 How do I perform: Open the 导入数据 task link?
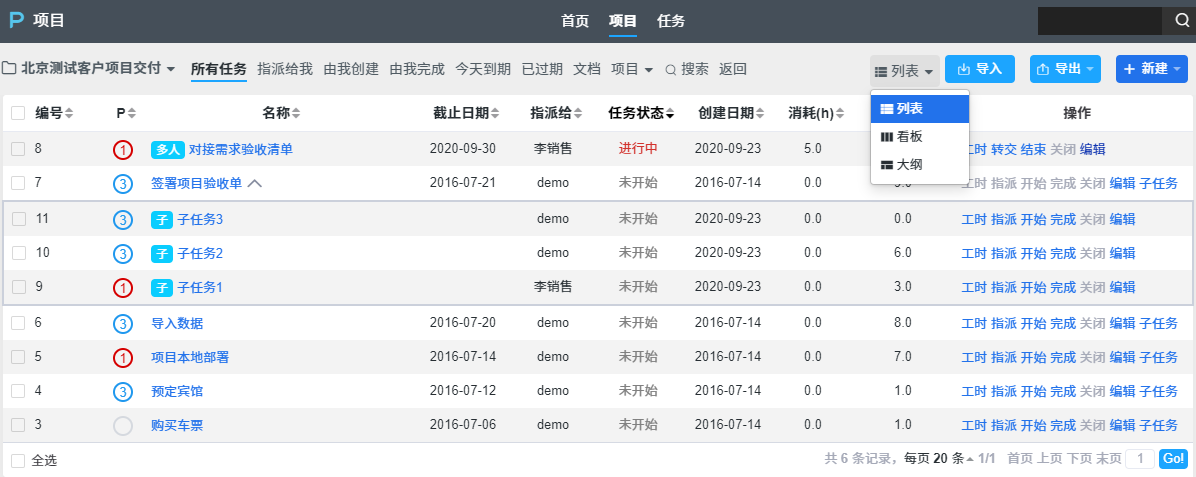point(177,323)
